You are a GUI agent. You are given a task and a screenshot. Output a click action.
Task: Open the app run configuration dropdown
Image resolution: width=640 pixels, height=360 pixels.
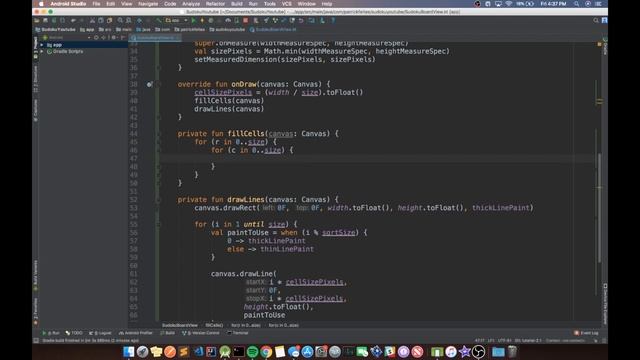tap(176, 20)
